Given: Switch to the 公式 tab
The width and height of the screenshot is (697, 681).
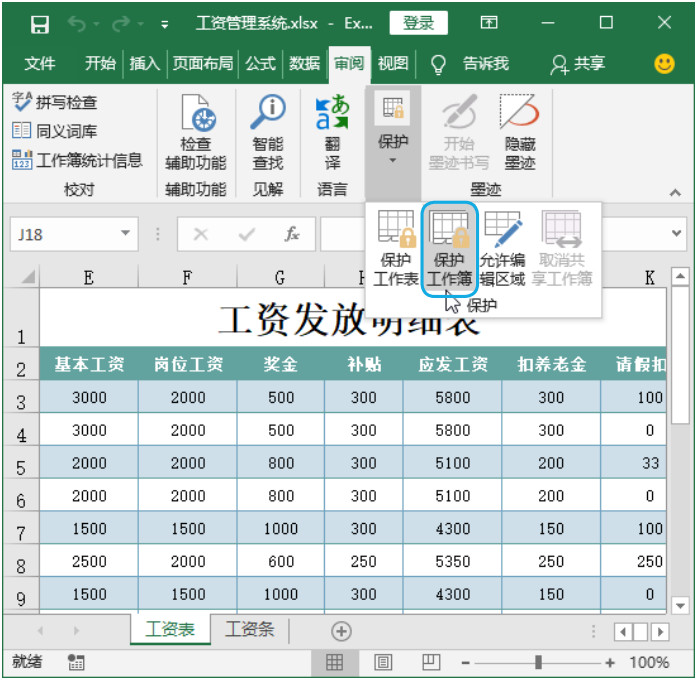Looking at the screenshot, I should click(260, 64).
